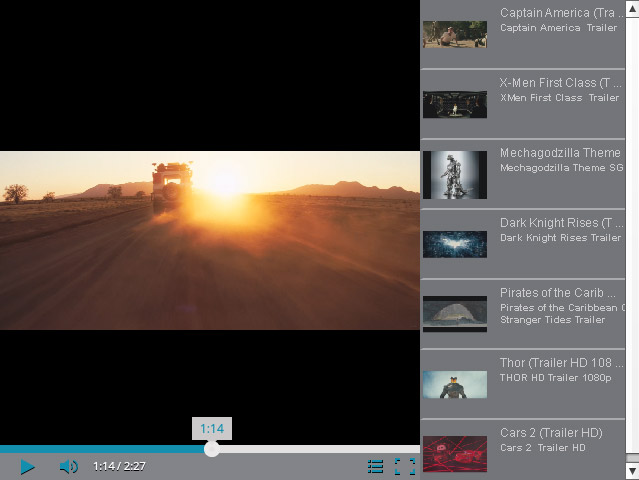Click the playlist scrollbar up arrow
Screen dimensions: 639x480
tap(632, 9)
